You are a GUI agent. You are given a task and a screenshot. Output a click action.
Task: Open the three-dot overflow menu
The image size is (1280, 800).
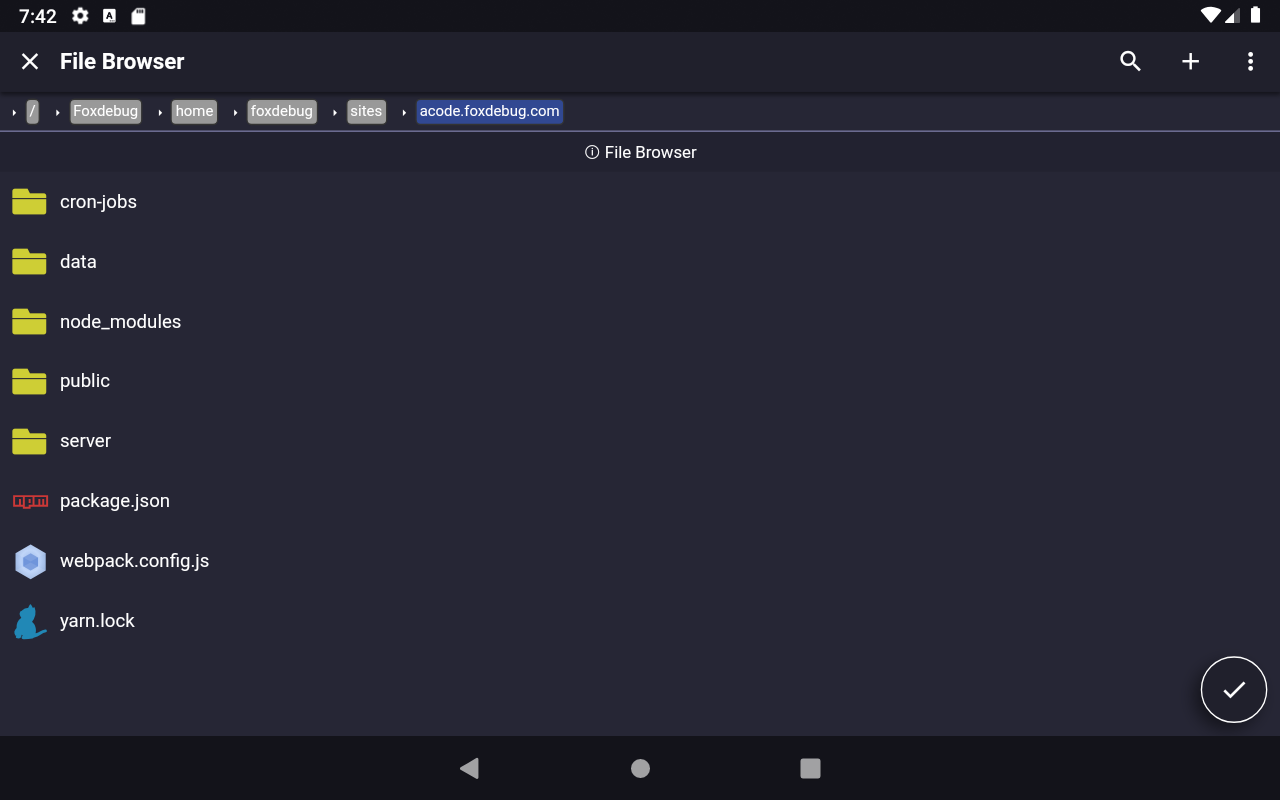[1250, 61]
